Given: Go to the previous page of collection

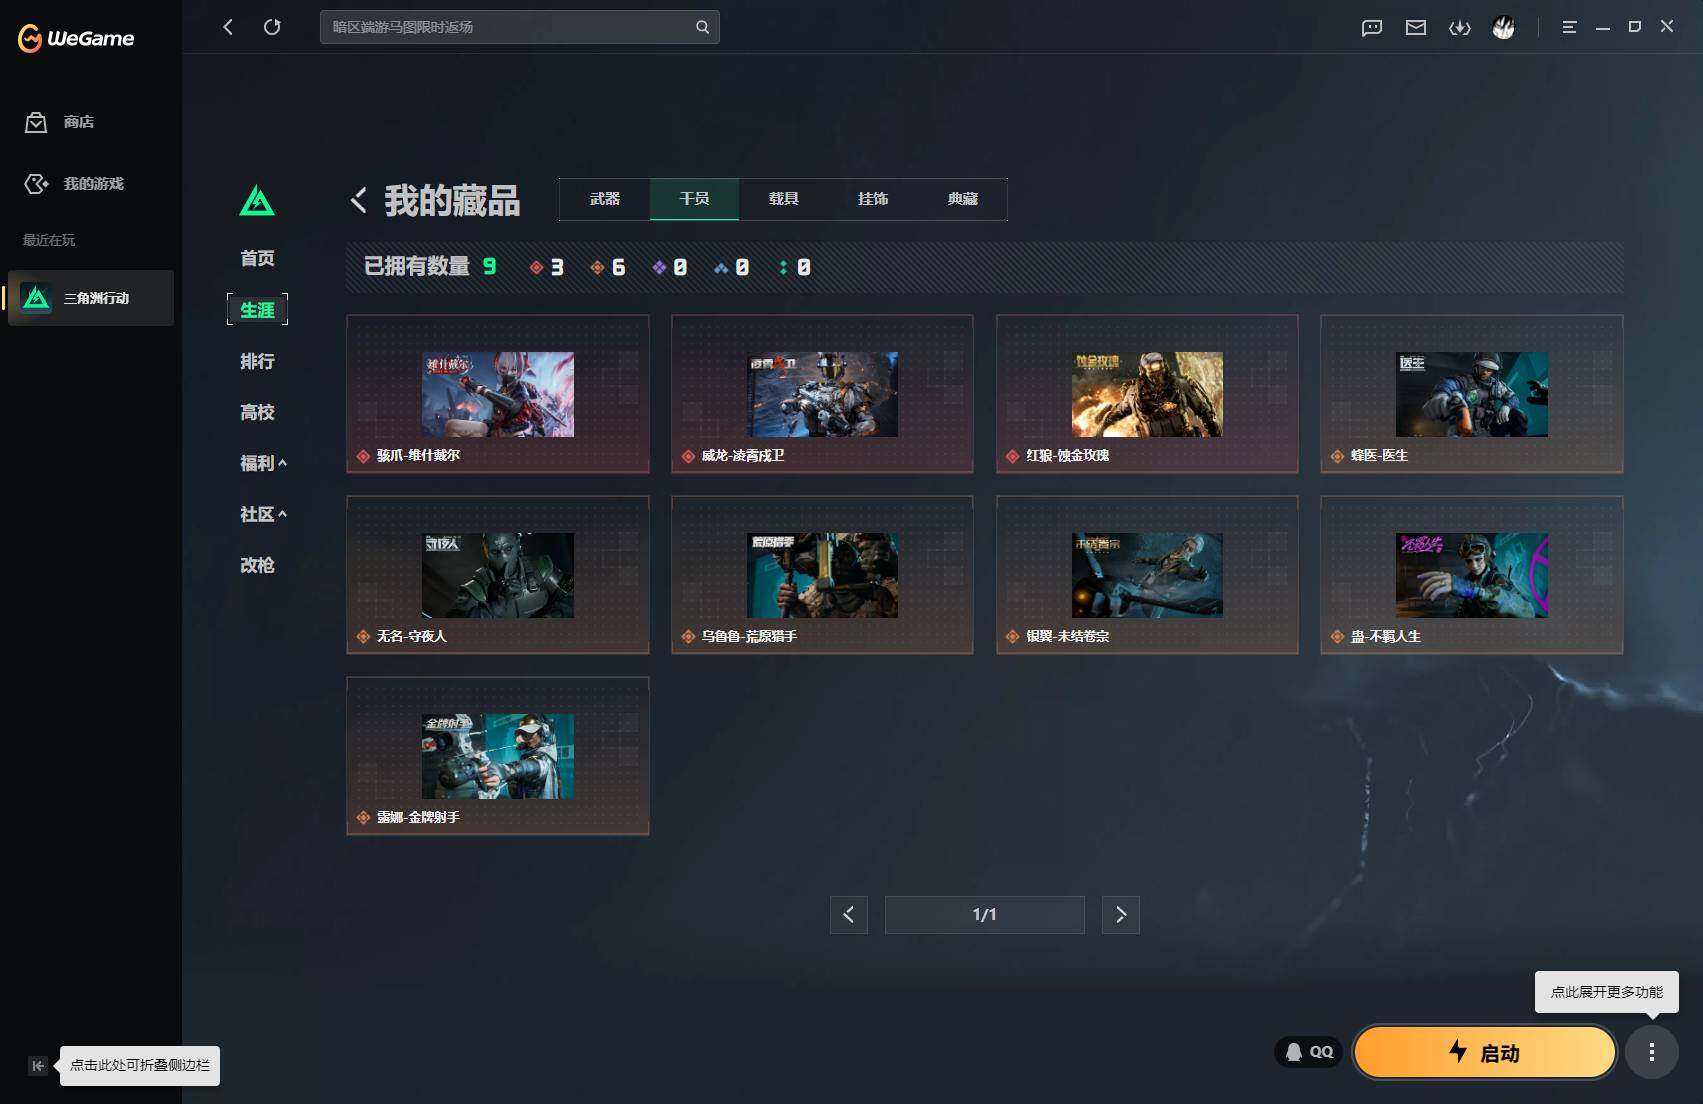Looking at the screenshot, I should tap(849, 915).
